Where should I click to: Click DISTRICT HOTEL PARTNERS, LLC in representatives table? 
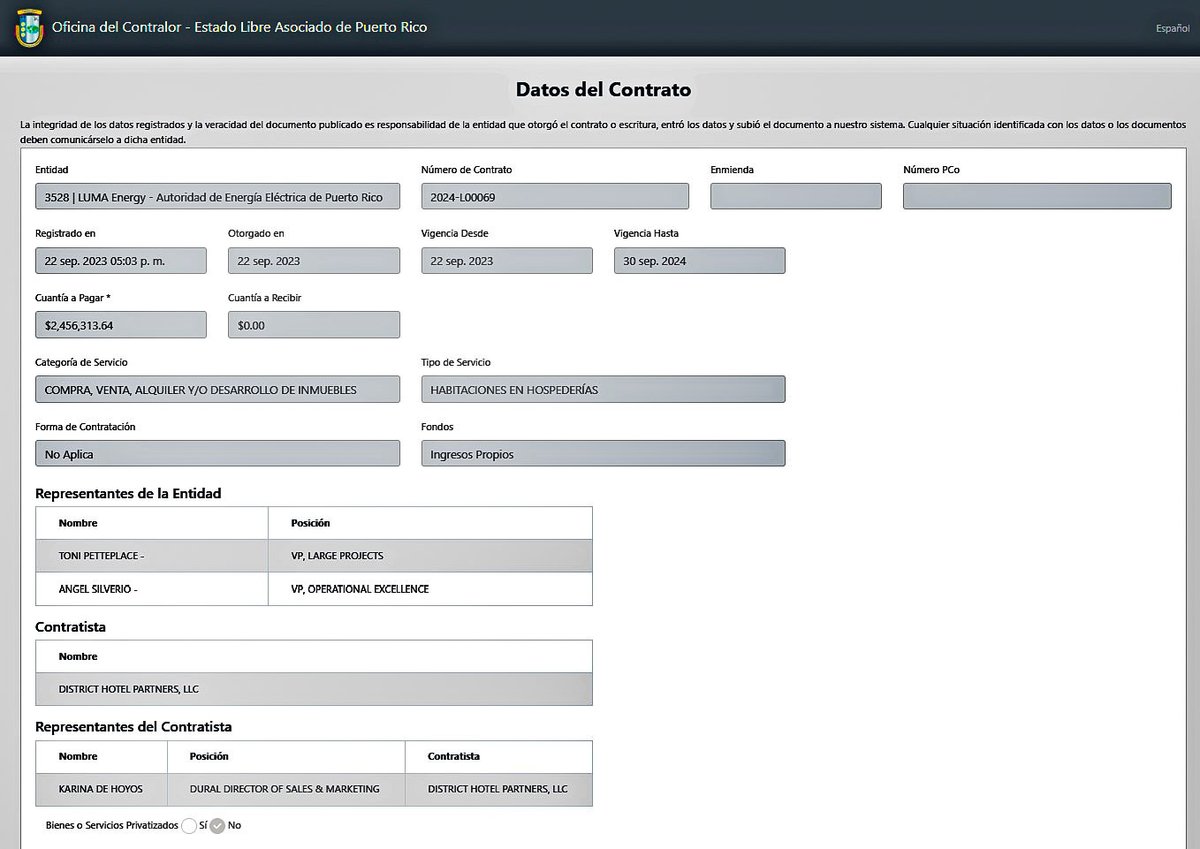coord(499,789)
